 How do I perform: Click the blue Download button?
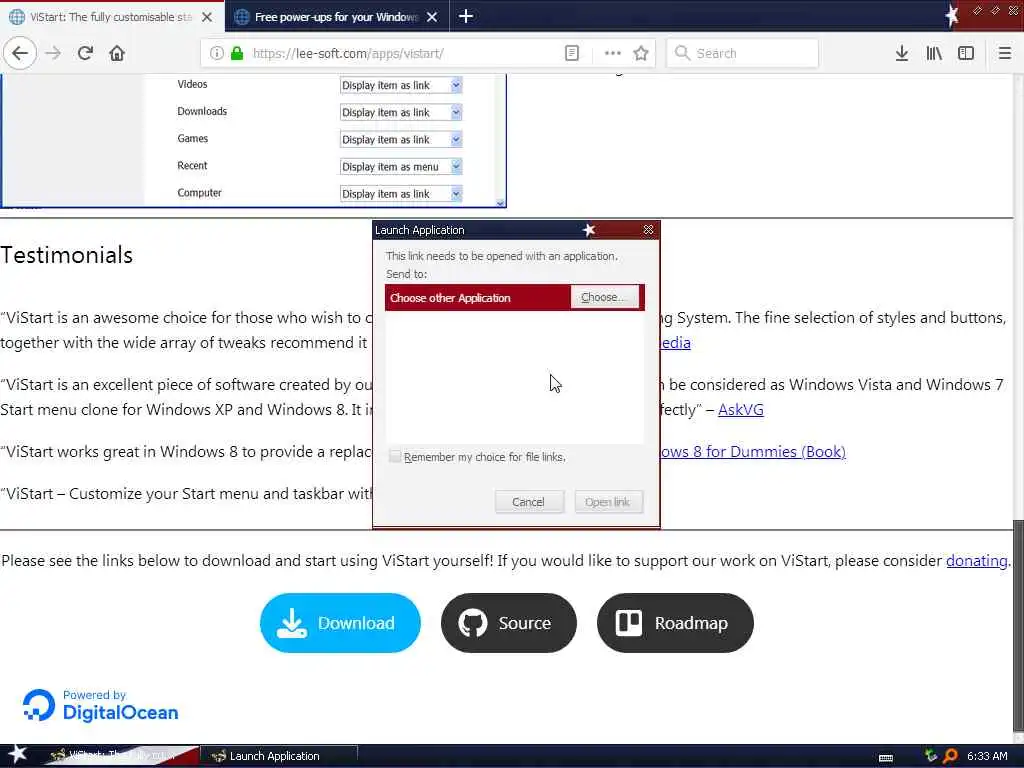[340, 622]
